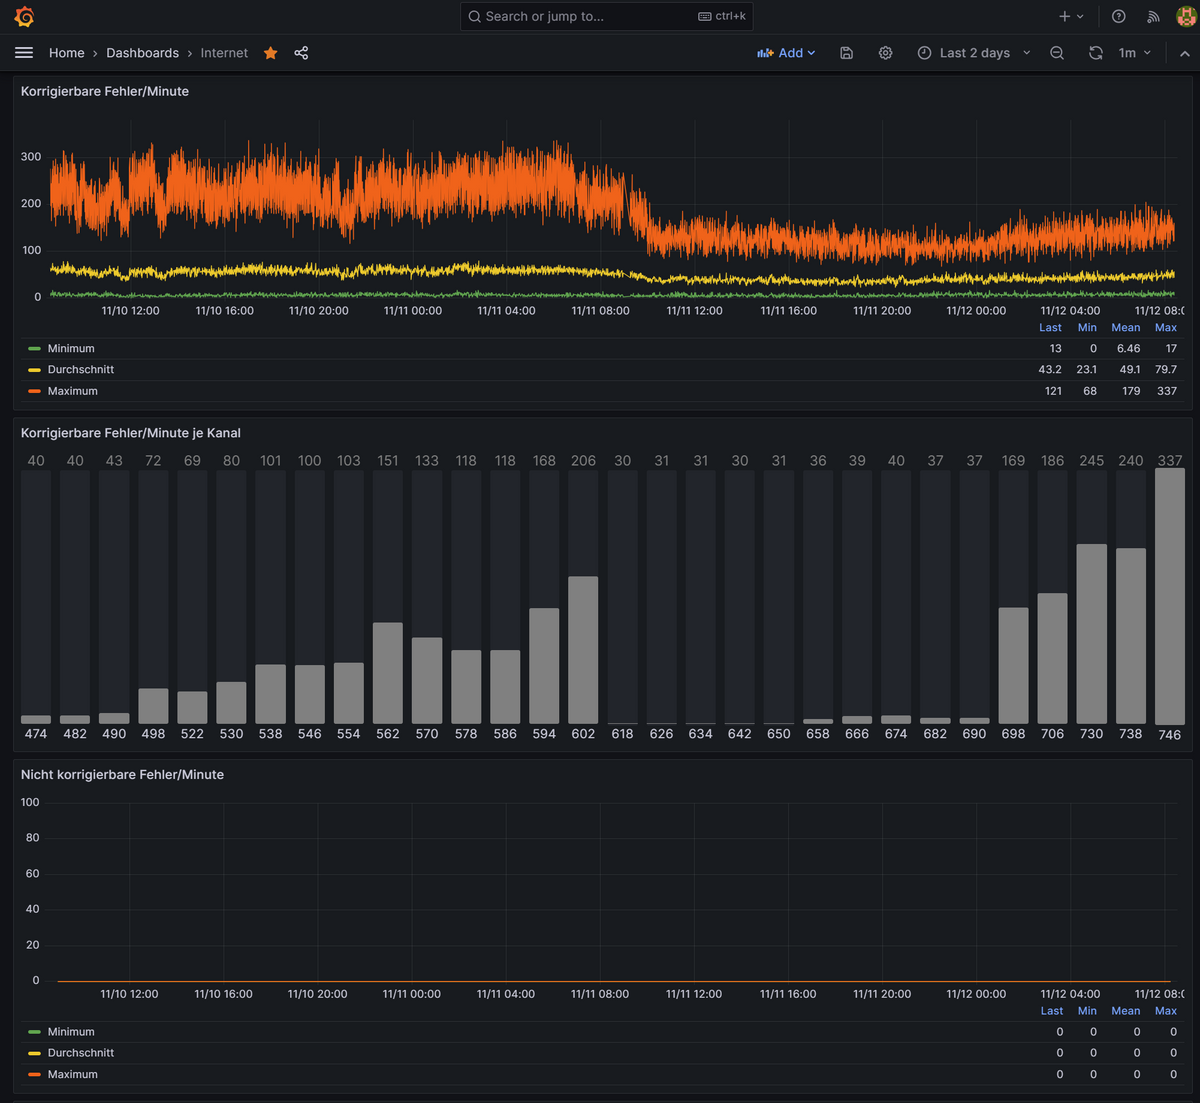1200x1103 pixels.
Task: Click x-axis label 11/11 08:00 in first chart
Action: [600, 311]
